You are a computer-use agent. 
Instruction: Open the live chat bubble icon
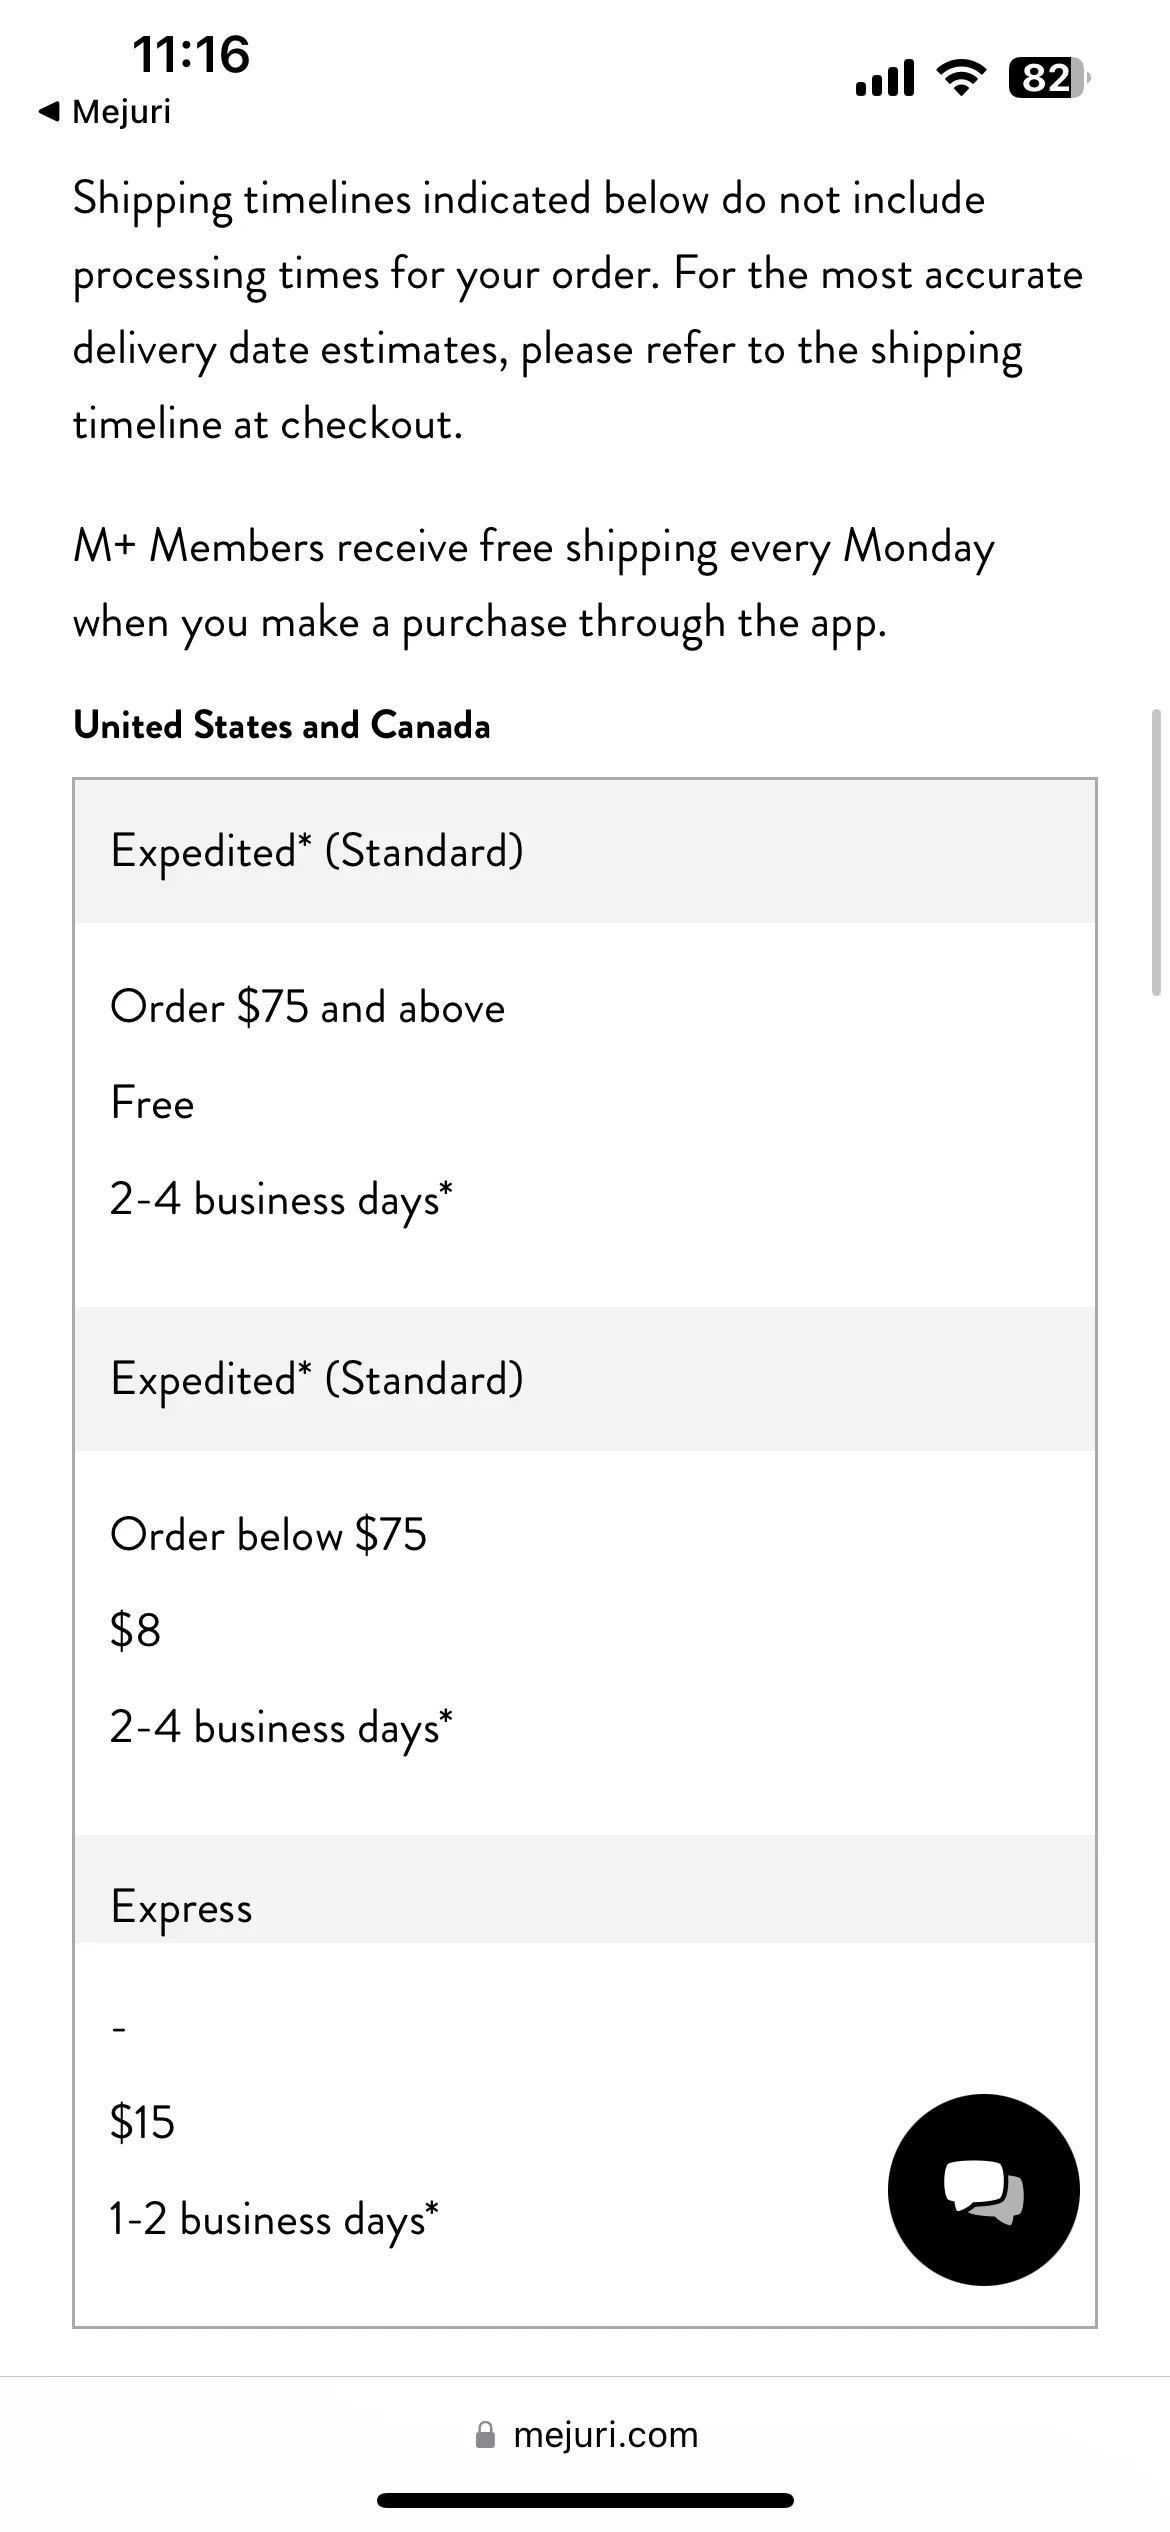coord(983,2190)
